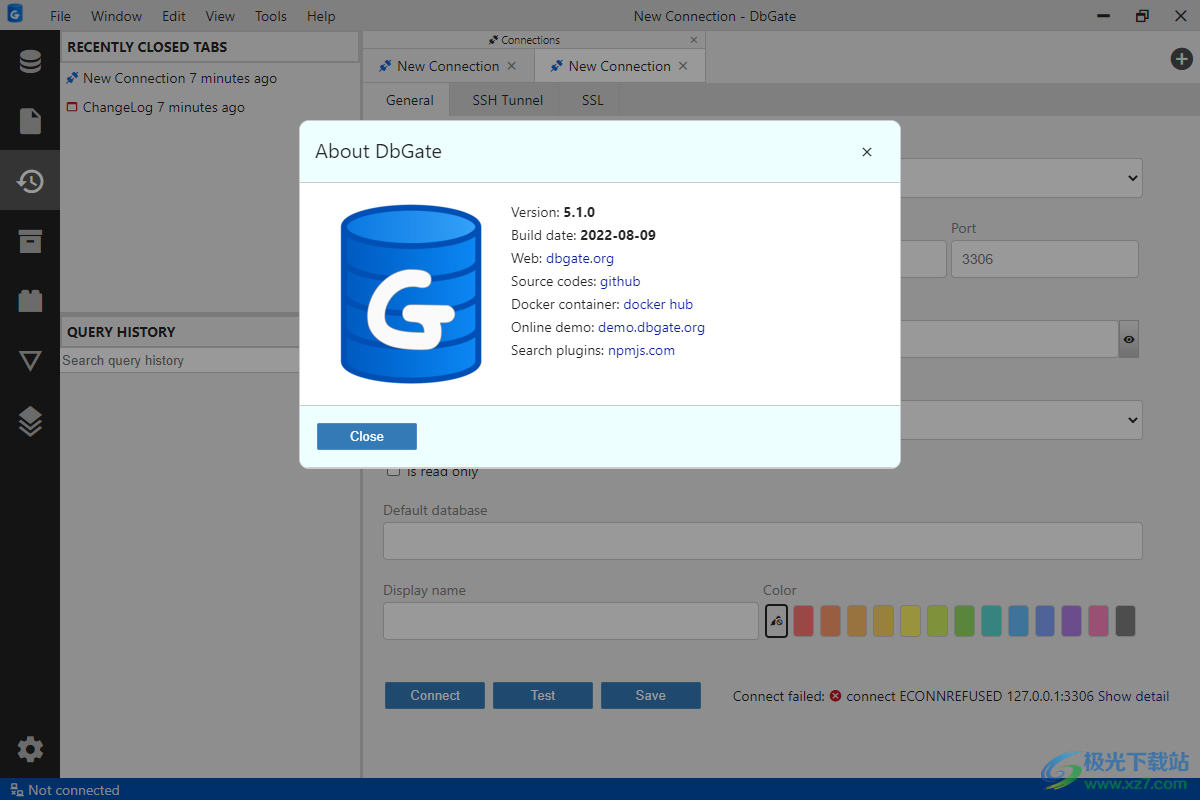Enable the 'Is read only' checkbox
This screenshot has width=1200, height=800.
point(393,471)
